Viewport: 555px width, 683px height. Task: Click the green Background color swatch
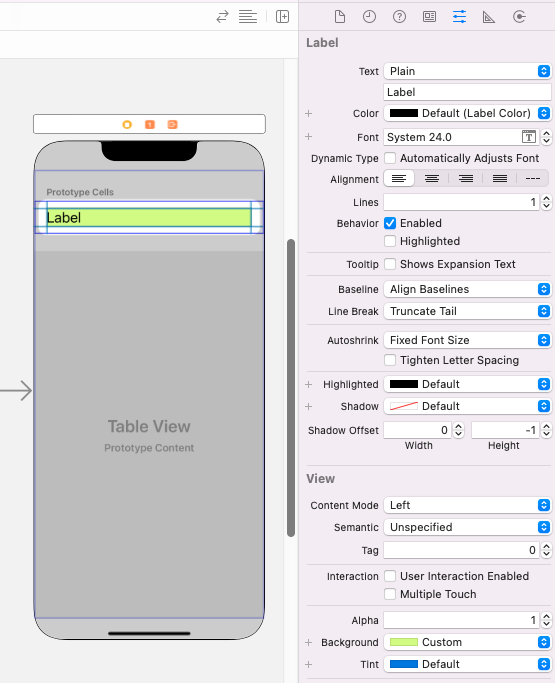click(x=403, y=642)
